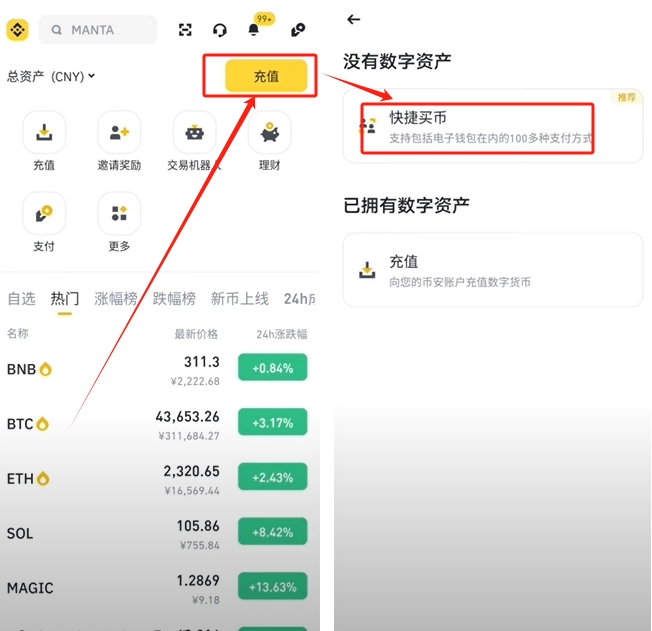Switch to the 跌幅榜 tab
This screenshot has width=652, height=631.
(174, 299)
